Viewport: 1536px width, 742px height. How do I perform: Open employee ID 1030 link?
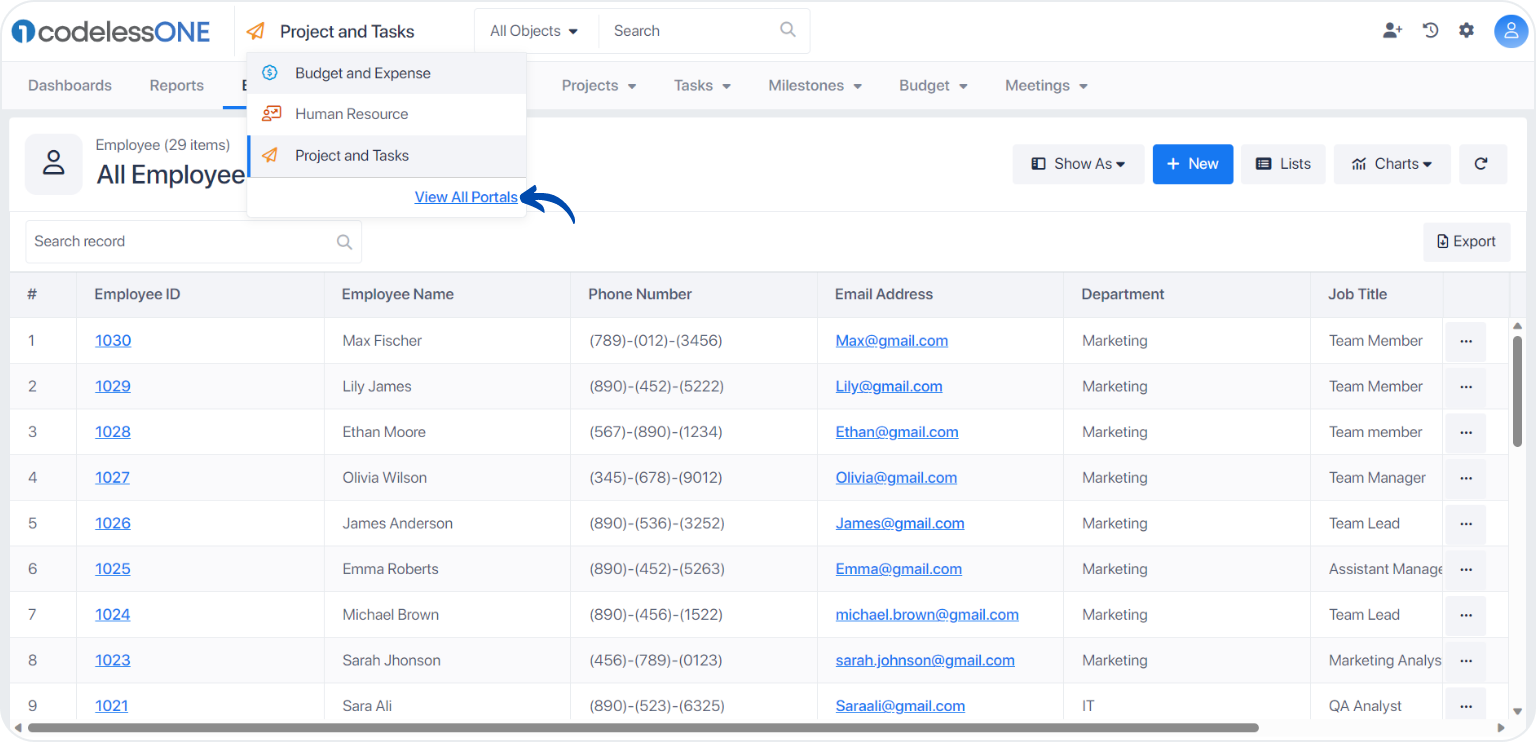tap(113, 341)
